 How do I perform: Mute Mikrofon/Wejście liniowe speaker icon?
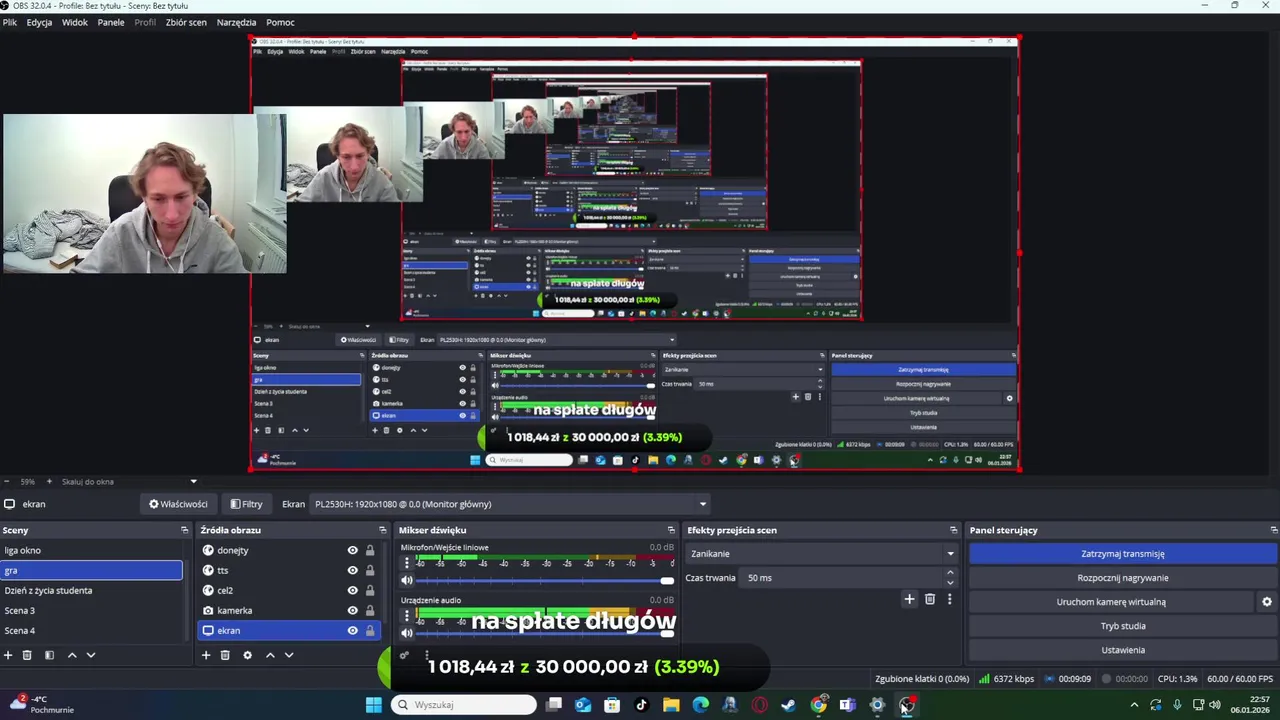[x=407, y=581]
